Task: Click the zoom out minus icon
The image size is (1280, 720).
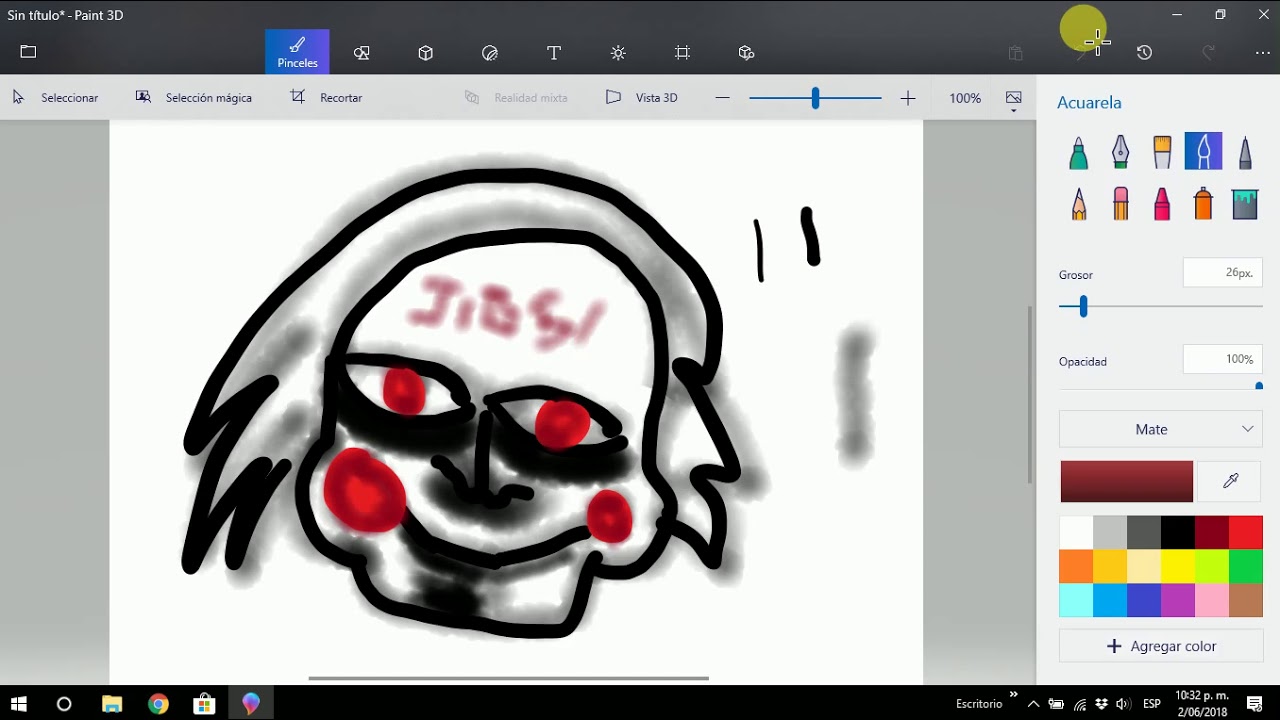Action: pos(723,98)
